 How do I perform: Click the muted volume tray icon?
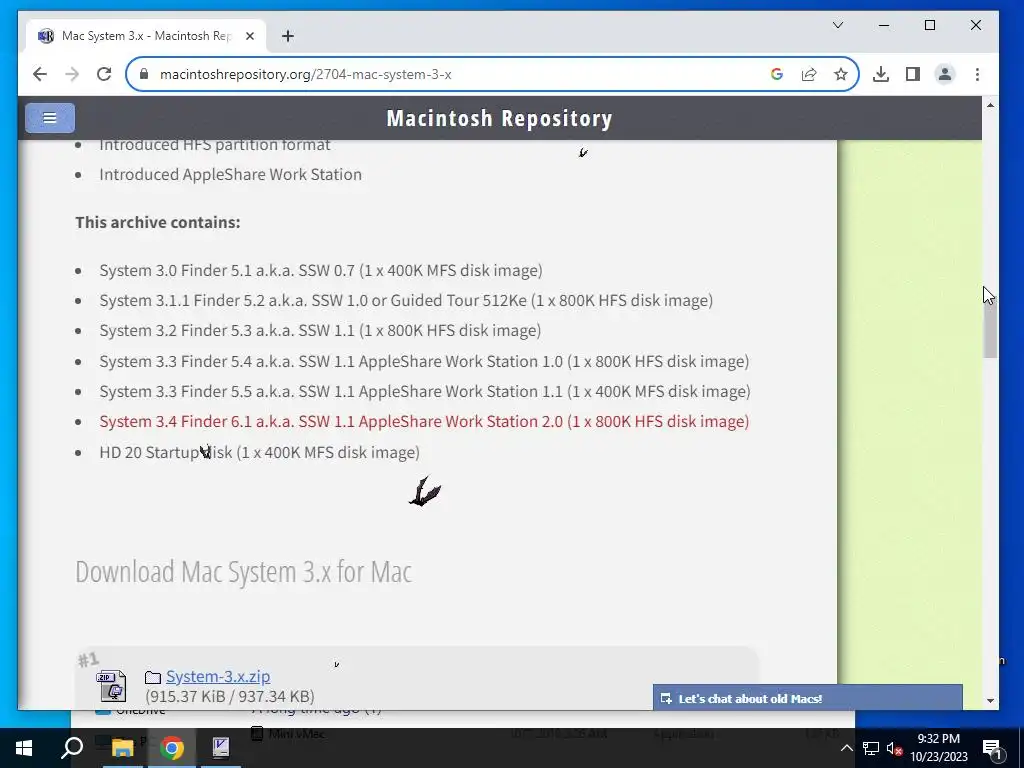(895, 748)
